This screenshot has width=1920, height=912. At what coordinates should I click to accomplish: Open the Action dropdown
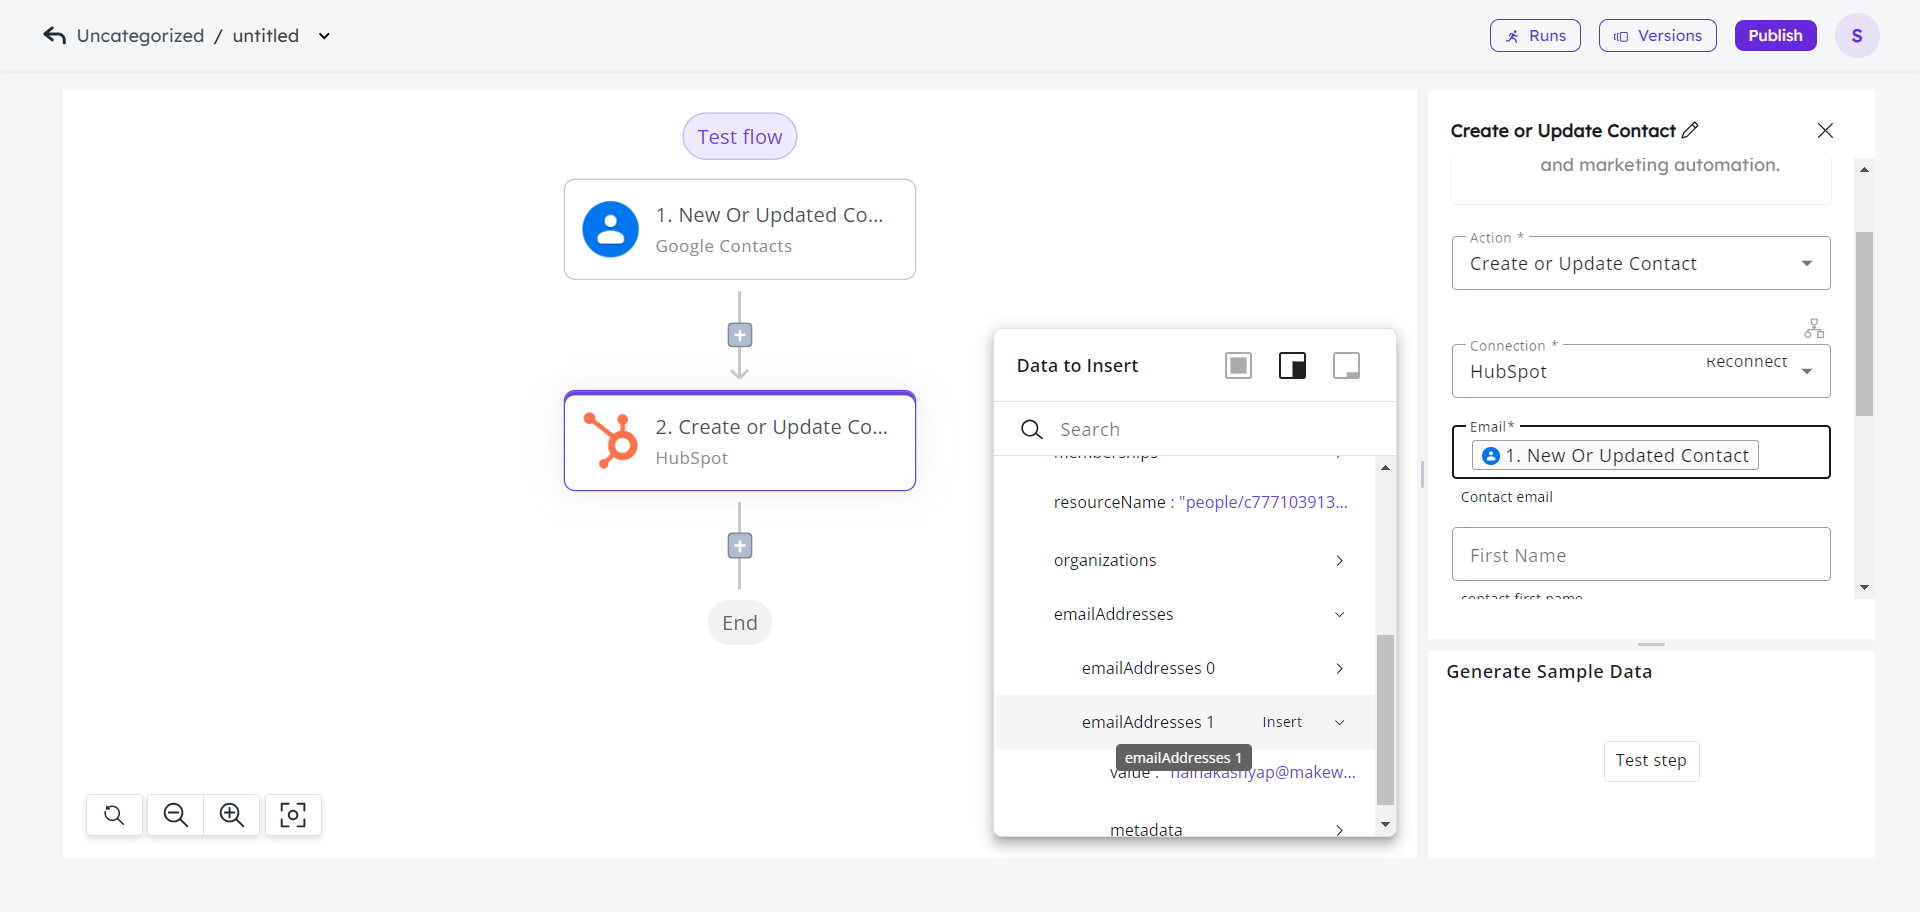[1641, 263]
